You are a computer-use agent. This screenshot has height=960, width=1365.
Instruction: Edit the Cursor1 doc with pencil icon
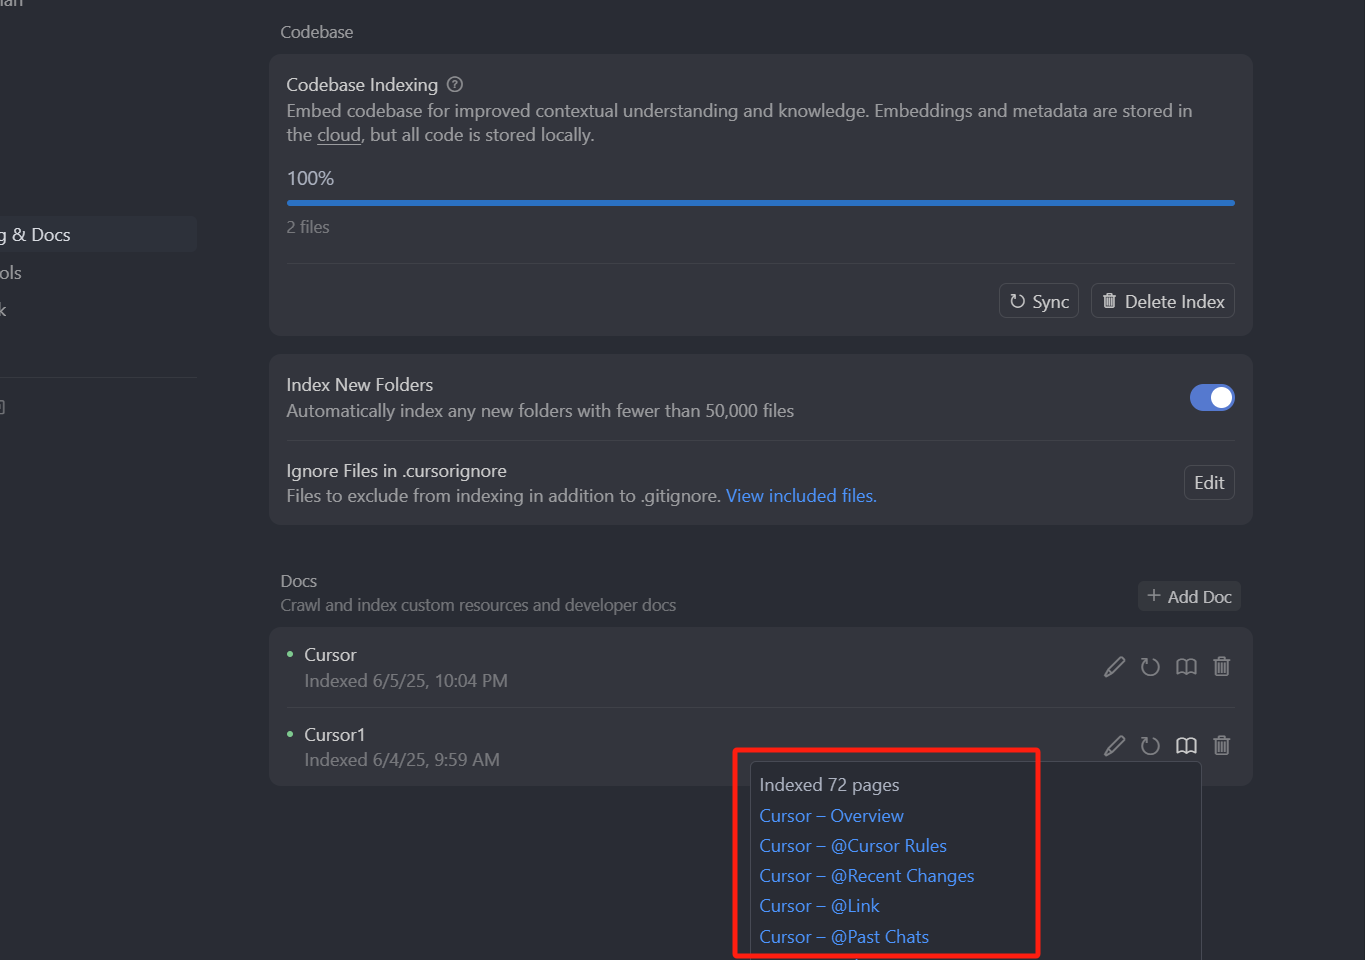[1115, 746]
